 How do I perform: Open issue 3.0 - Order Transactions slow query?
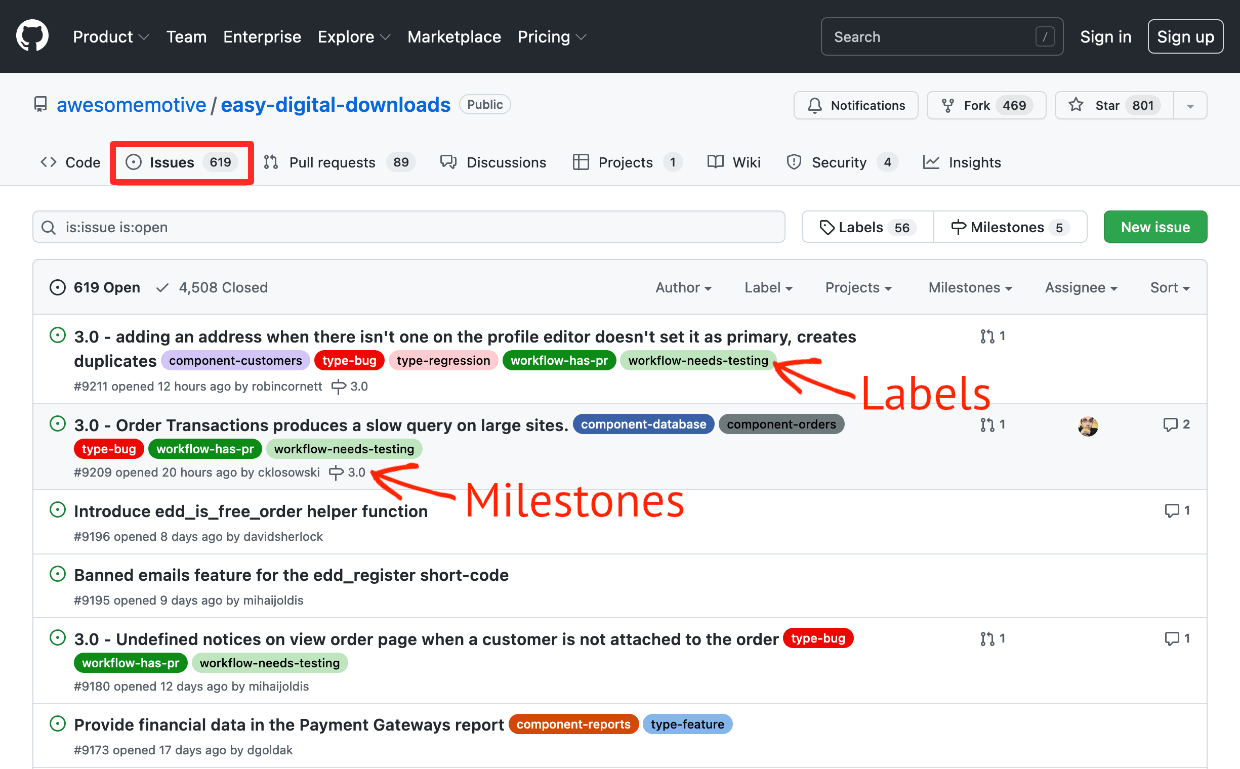coord(321,426)
